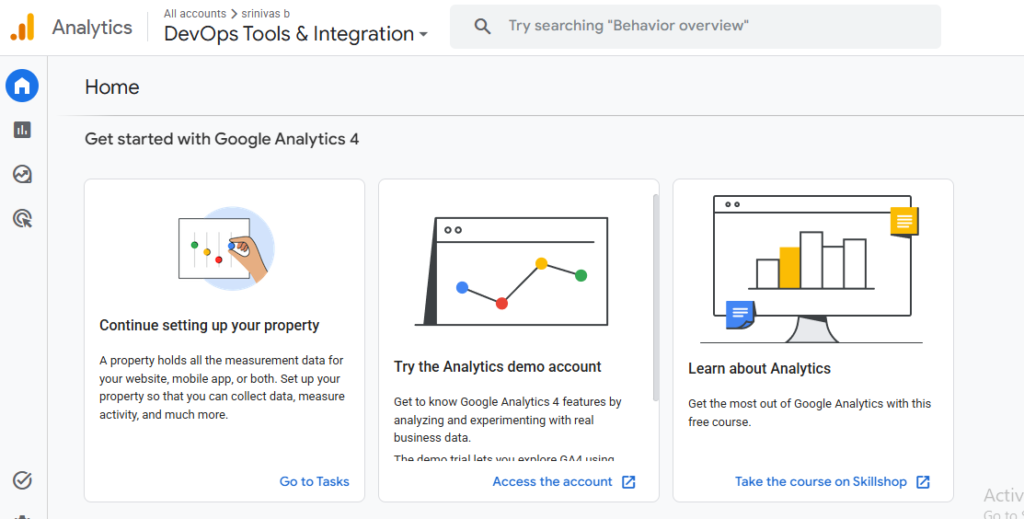
Task: Click the Home page title
Action: 112,87
